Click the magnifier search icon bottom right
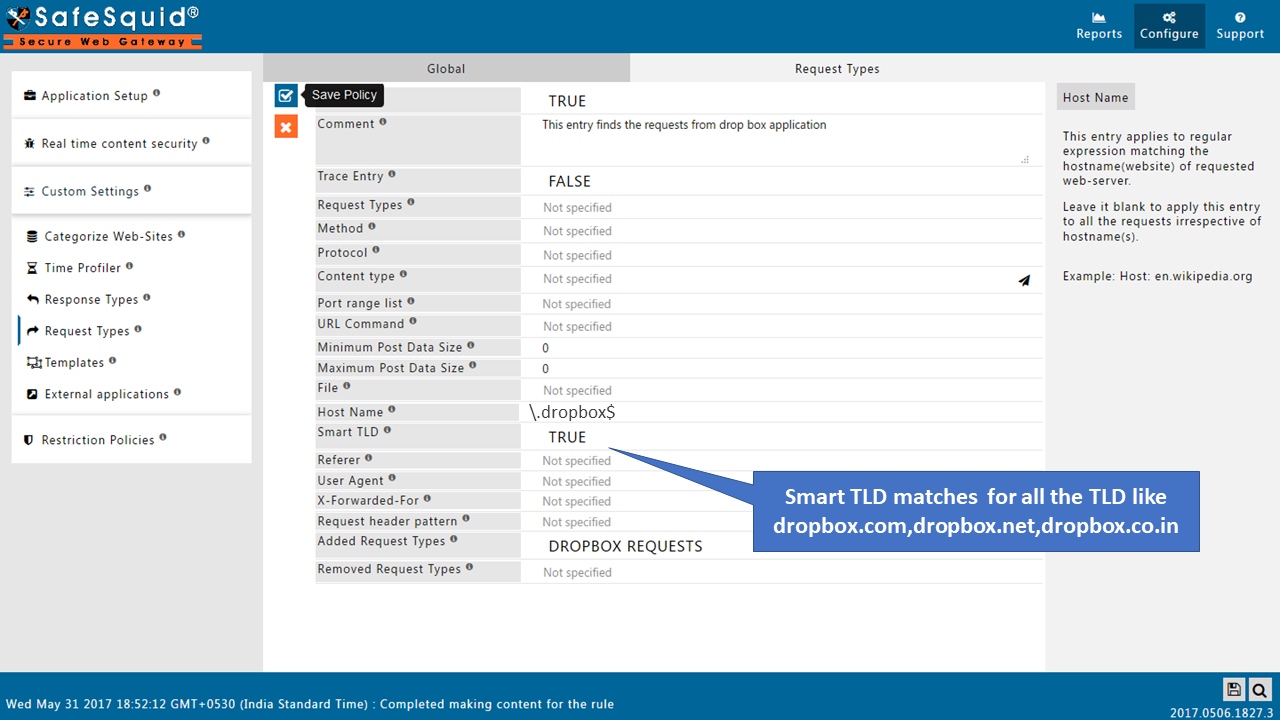1280x720 pixels. 1259,689
